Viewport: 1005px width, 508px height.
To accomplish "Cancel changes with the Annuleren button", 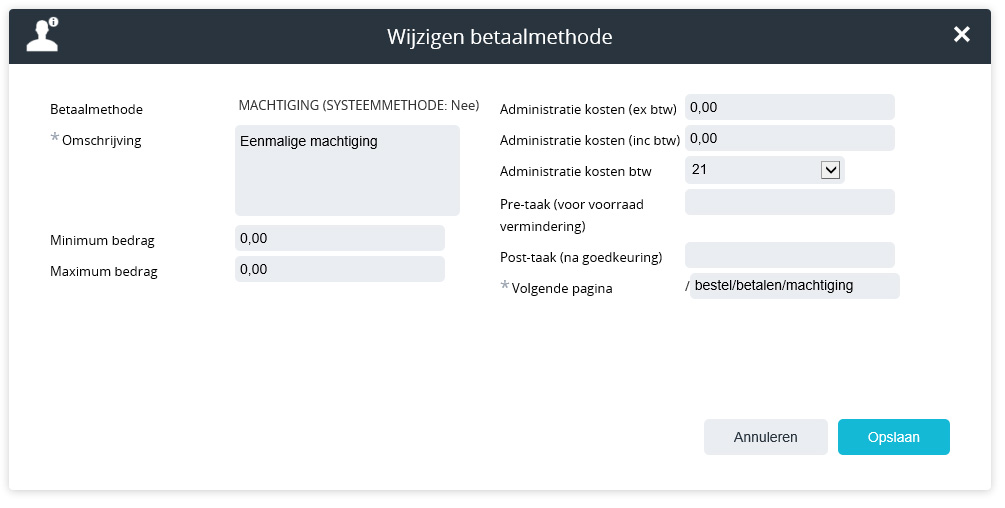I will [x=765, y=437].
